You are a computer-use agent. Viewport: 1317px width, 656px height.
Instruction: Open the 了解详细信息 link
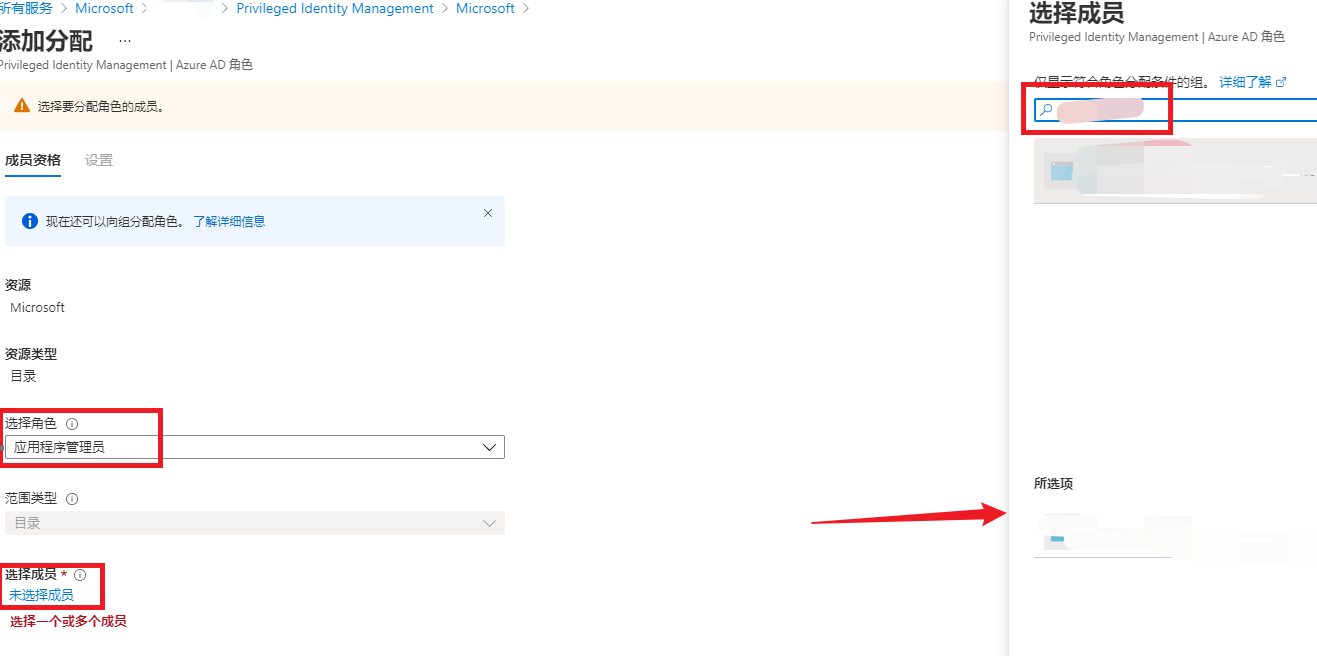tap(229, 221)
